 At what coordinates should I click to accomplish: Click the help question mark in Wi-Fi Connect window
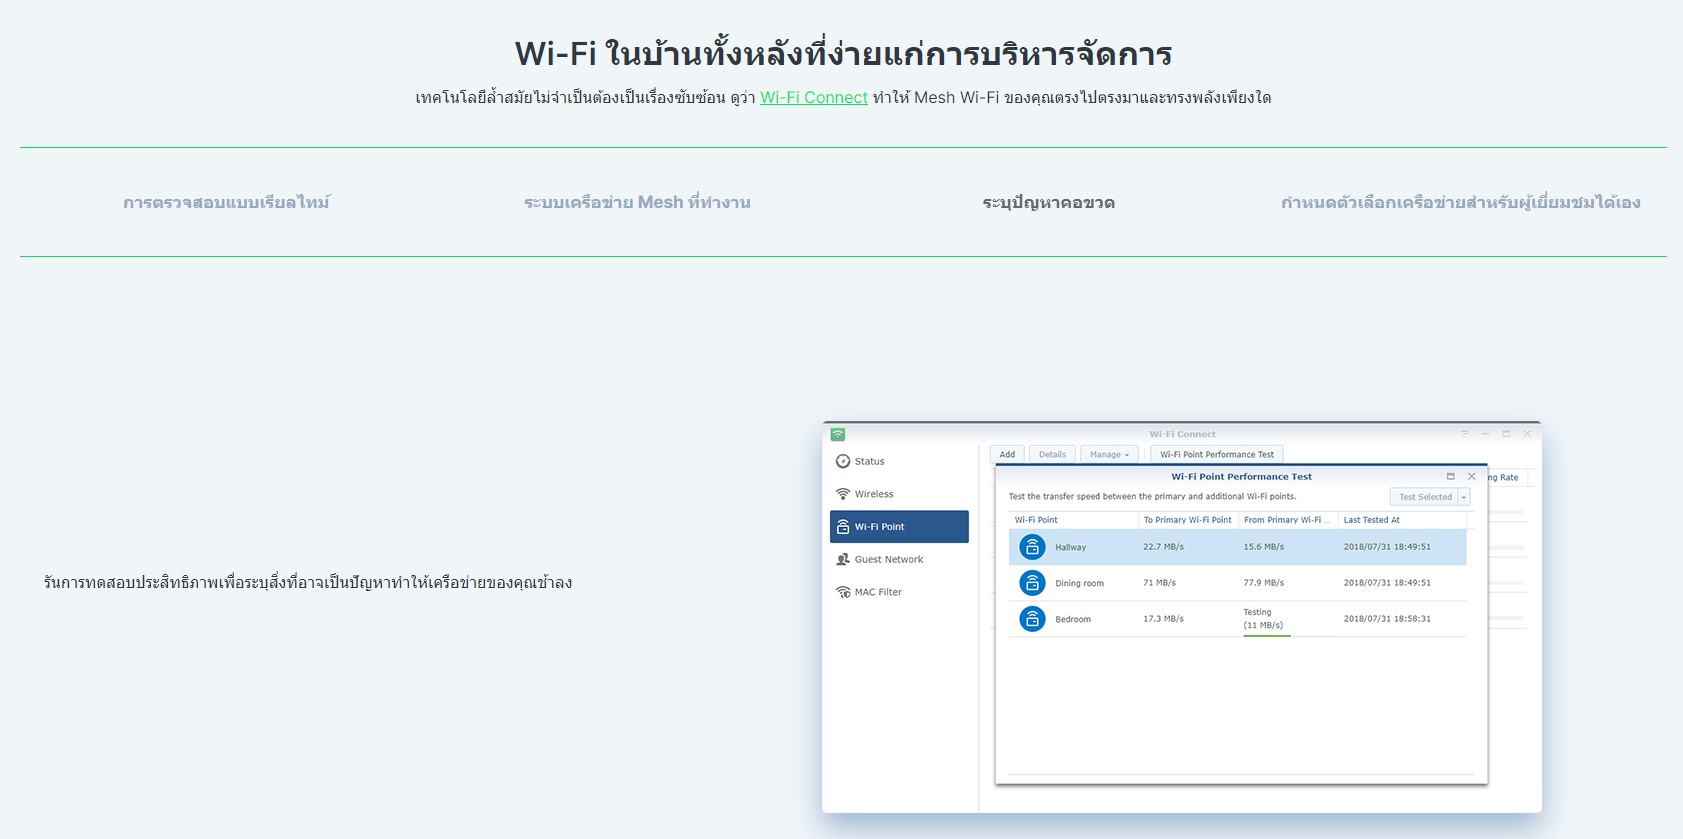click(1465, 434)
